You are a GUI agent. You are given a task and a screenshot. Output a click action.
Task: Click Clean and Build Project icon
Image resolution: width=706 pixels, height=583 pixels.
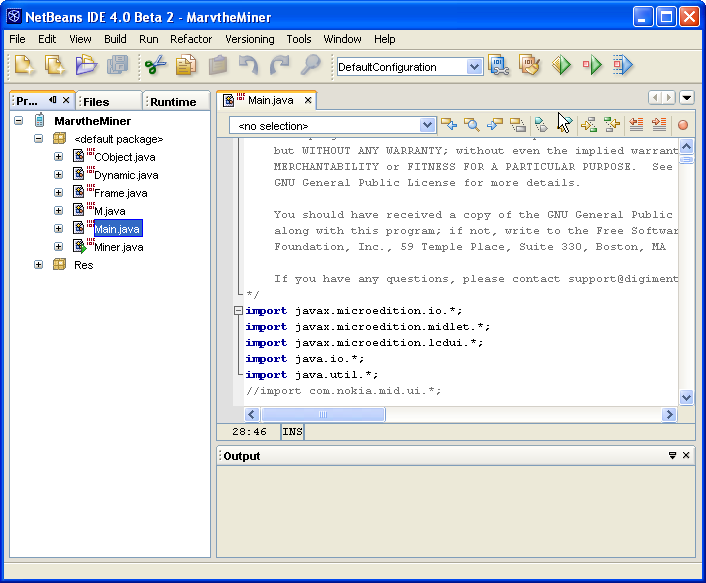[x=530, y=66]
